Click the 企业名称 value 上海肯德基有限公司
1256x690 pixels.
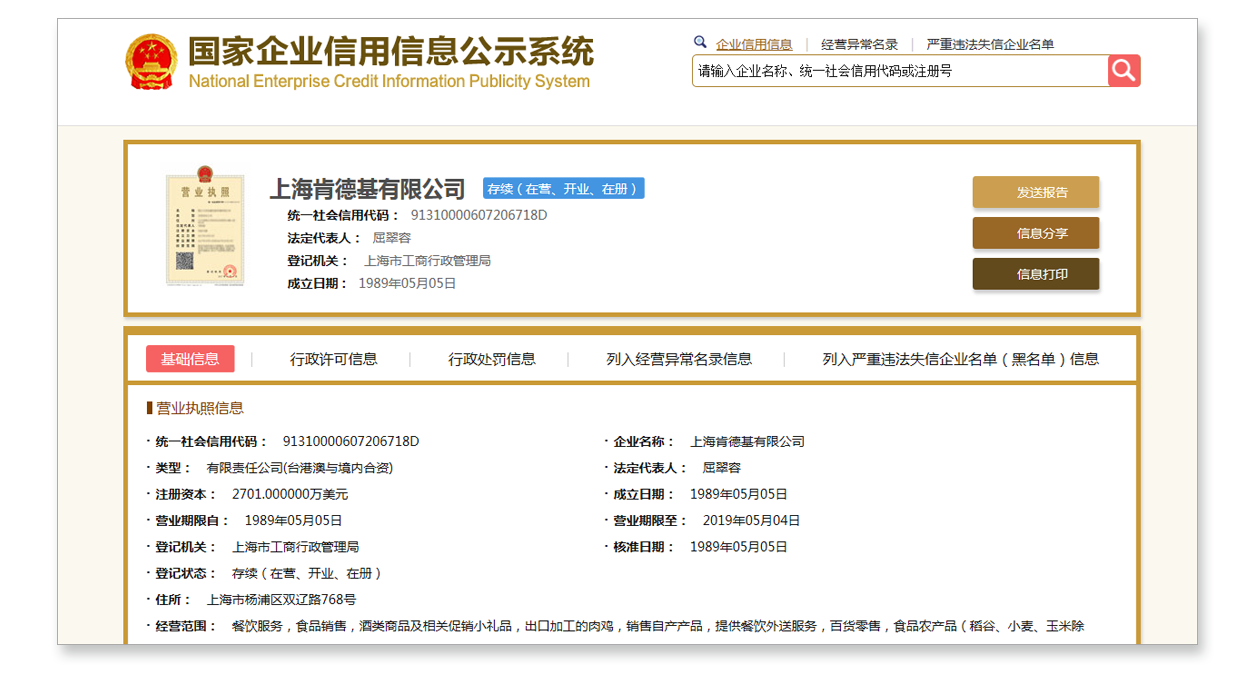point(747,441)
